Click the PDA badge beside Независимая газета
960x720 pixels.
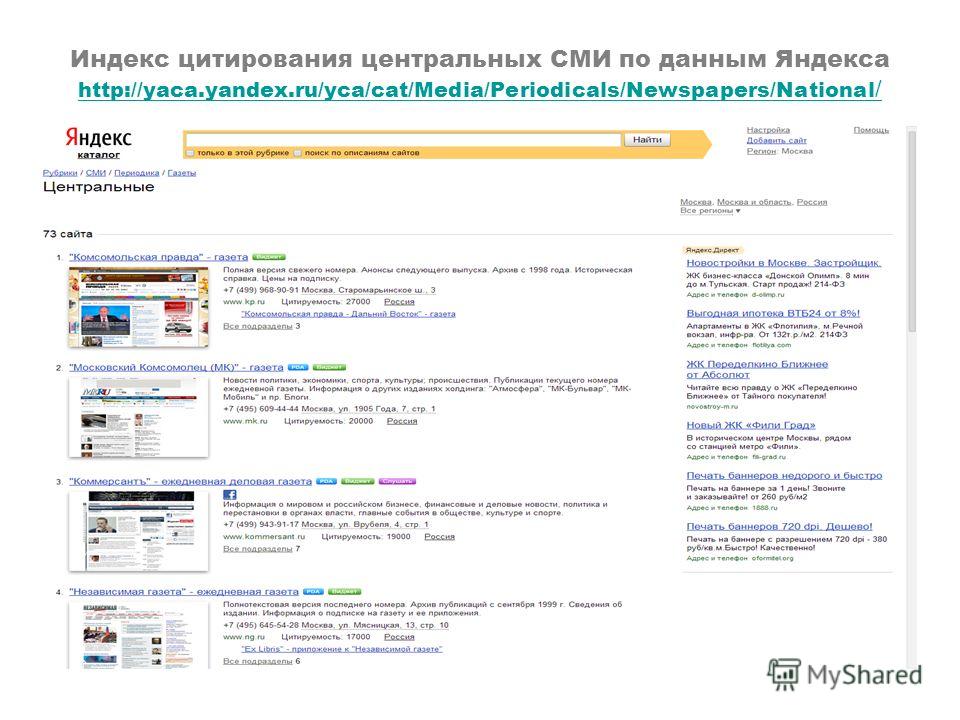click(x=313, y=591)
